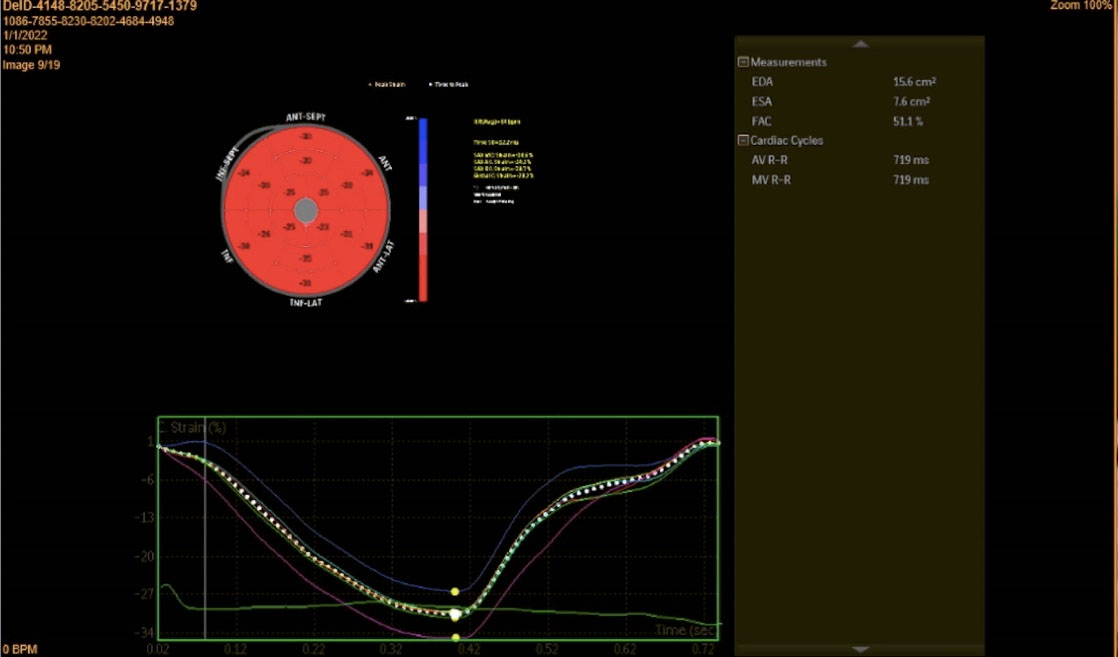Viewport: 1118px width, 657px height.
Task: Select the ANT-SEPT segment label
Action: pos(305,117)
